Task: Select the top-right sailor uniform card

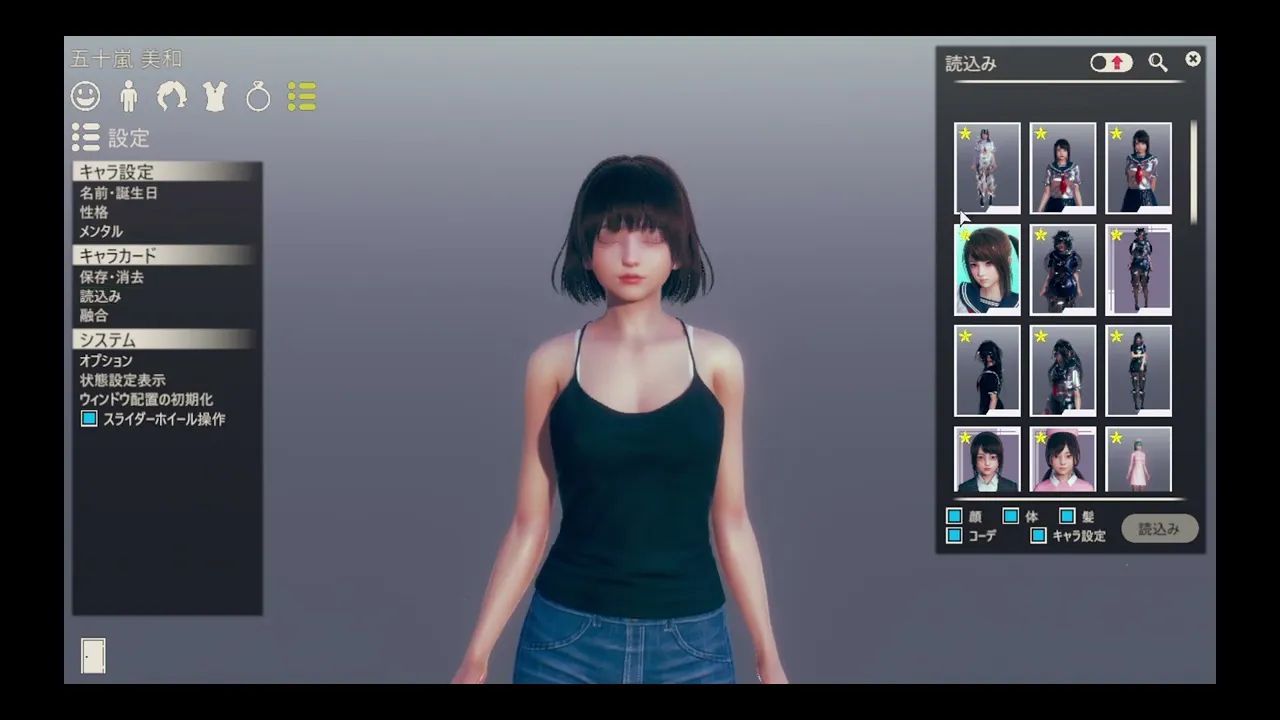Action: (1139, 168)
